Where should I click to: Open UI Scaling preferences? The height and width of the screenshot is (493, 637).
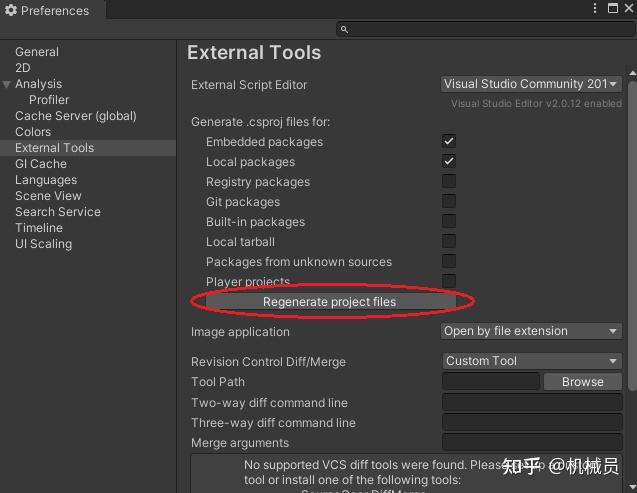coord(44,244)
